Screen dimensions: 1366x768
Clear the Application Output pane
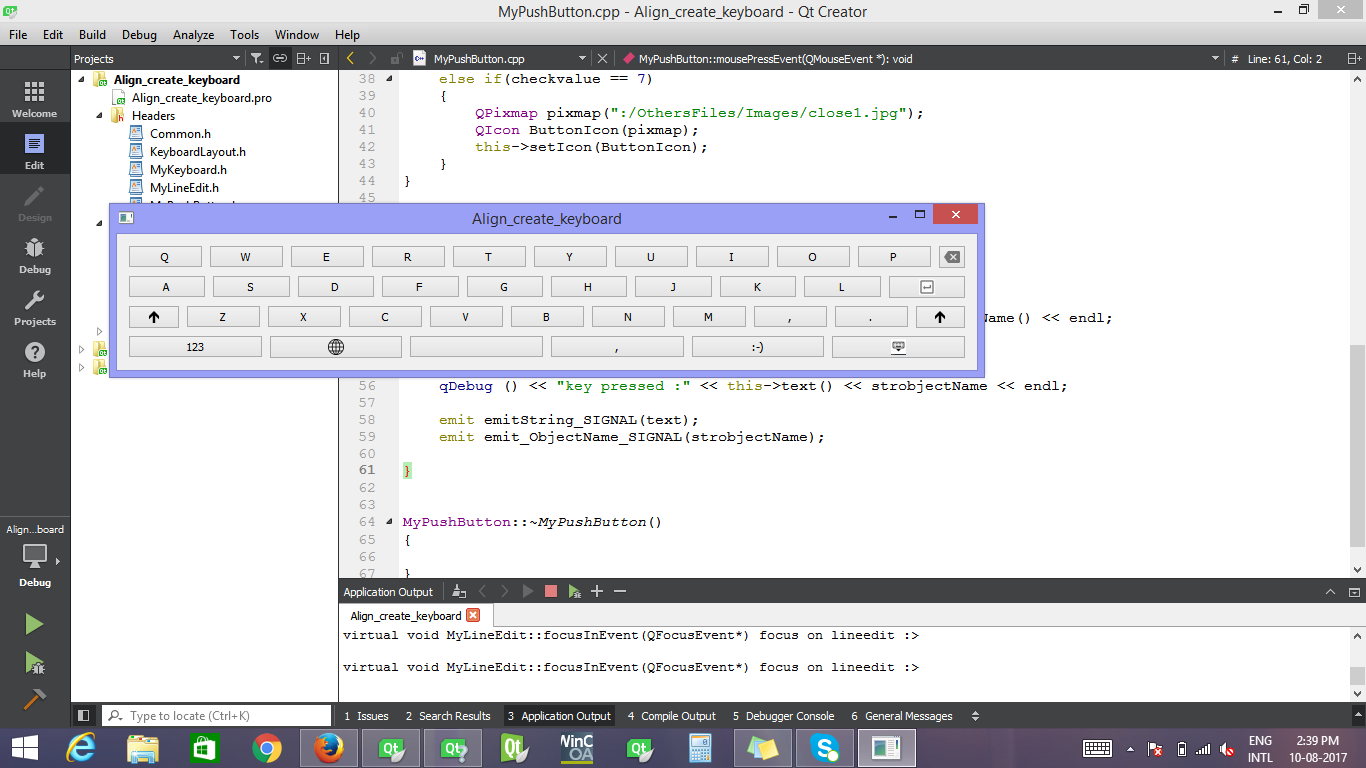[x=458, y=591]
